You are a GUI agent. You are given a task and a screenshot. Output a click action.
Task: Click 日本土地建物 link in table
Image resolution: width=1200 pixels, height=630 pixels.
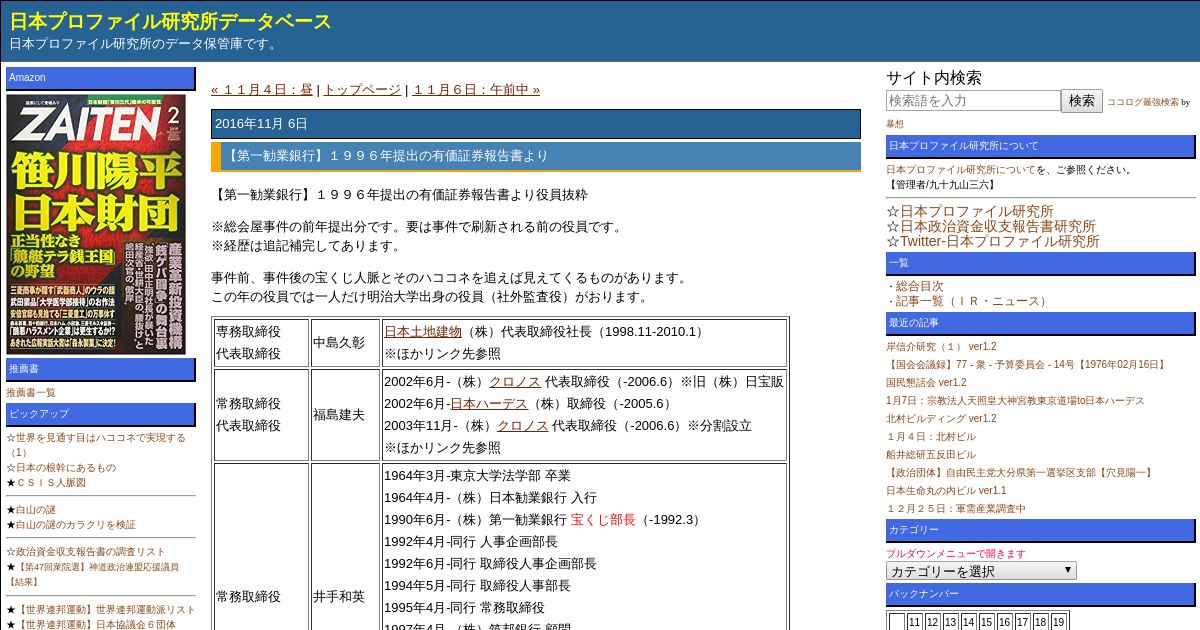coord(423,331)
